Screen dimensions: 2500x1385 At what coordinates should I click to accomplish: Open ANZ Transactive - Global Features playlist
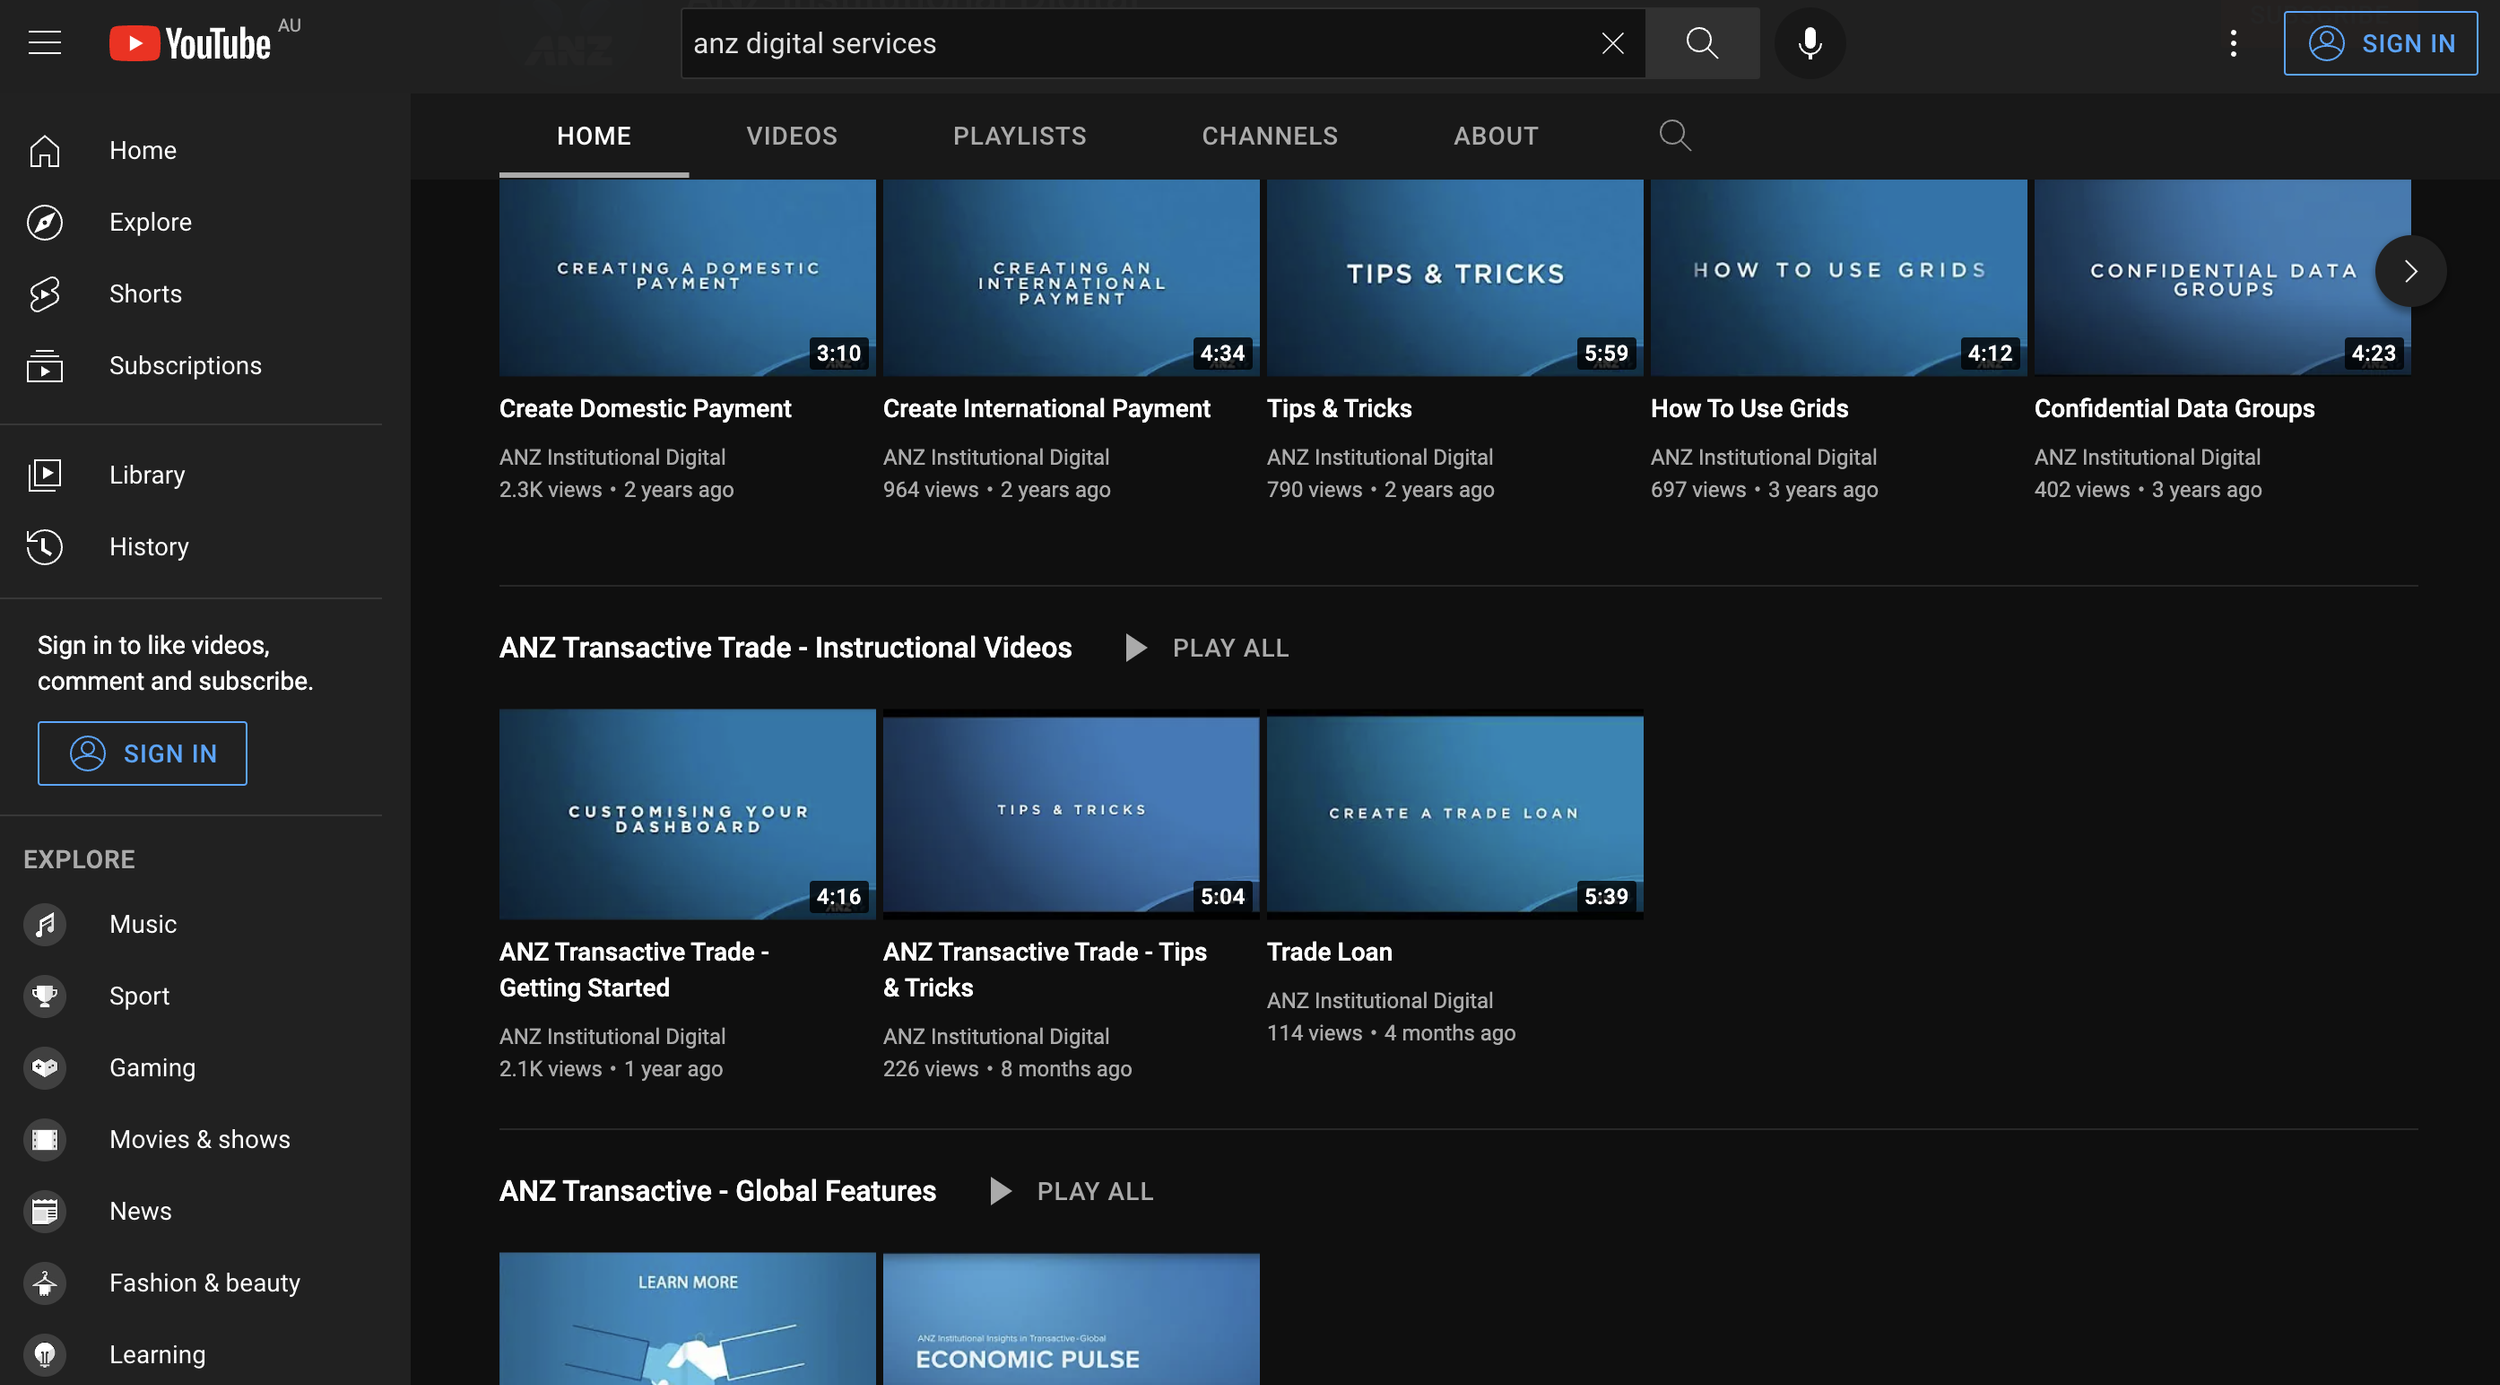tap(717, 1191)
